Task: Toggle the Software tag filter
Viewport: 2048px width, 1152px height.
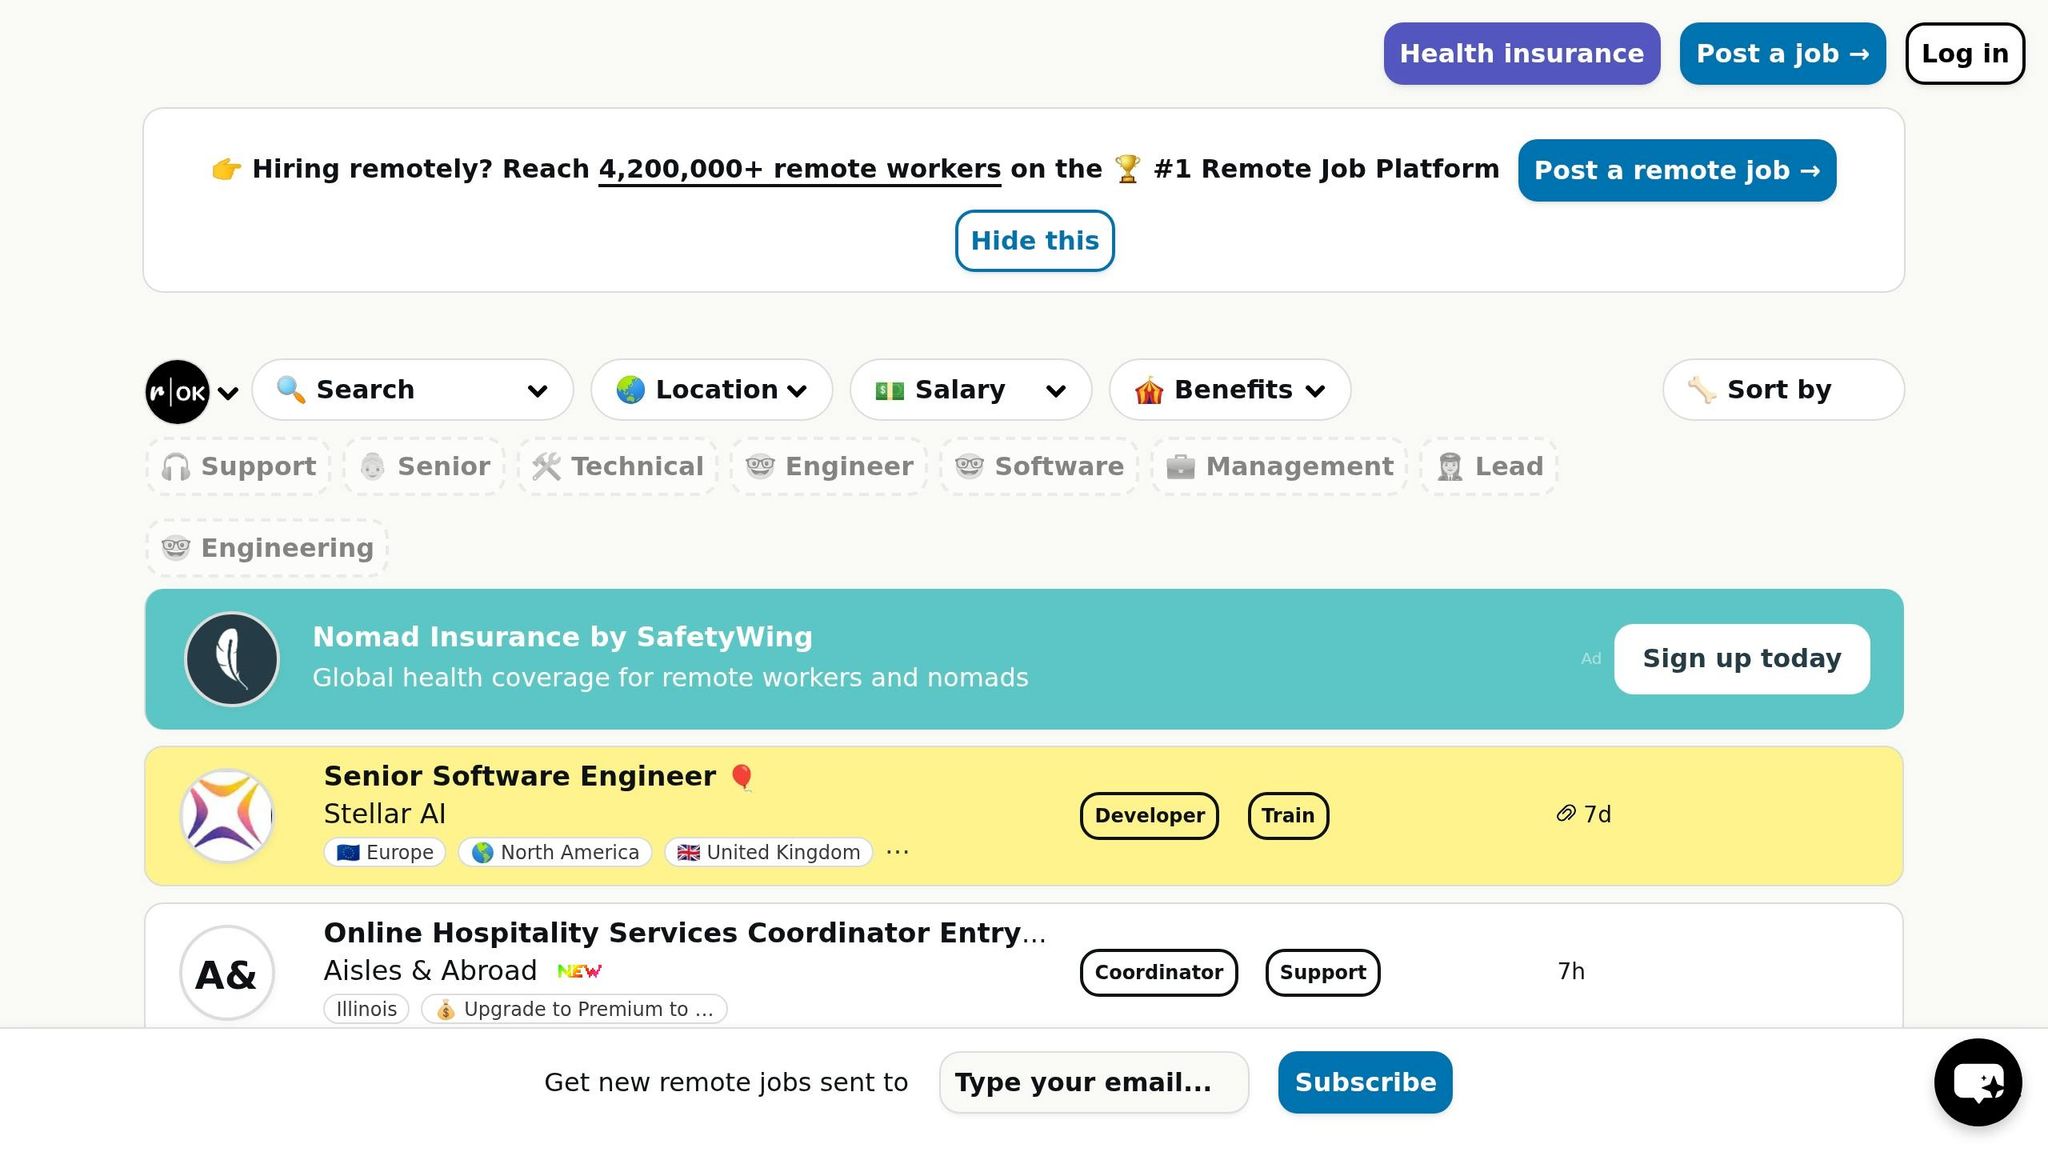Action: click(x=1039, y=467)
